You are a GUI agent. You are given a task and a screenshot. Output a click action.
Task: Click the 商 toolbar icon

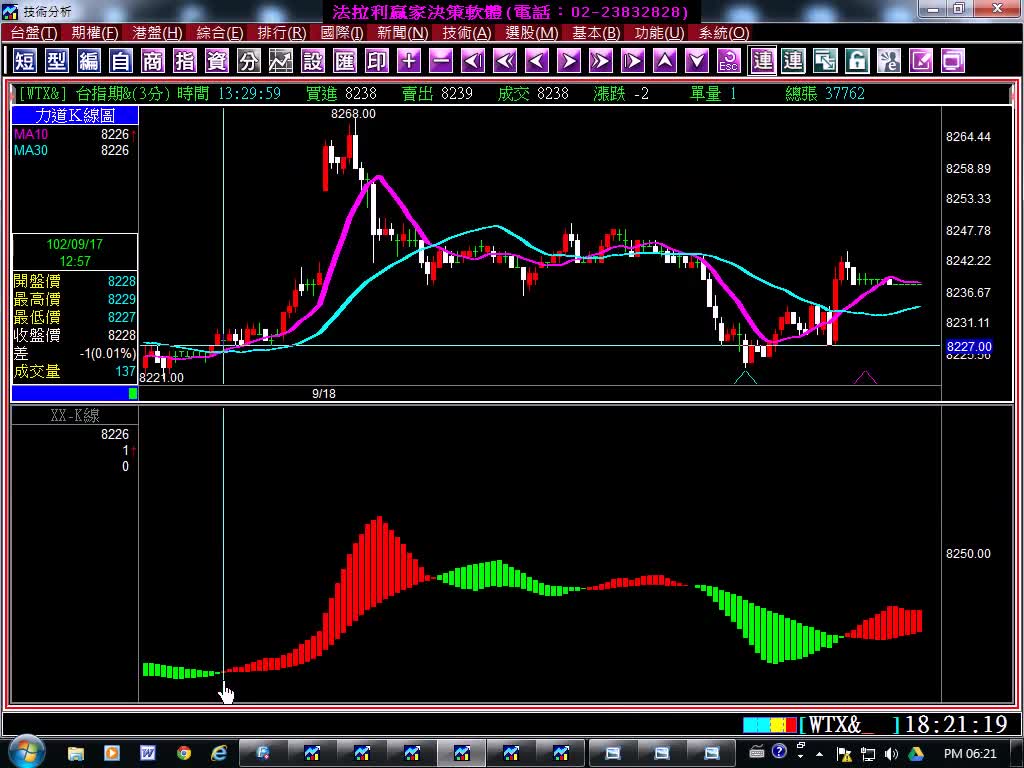(153, 61)
